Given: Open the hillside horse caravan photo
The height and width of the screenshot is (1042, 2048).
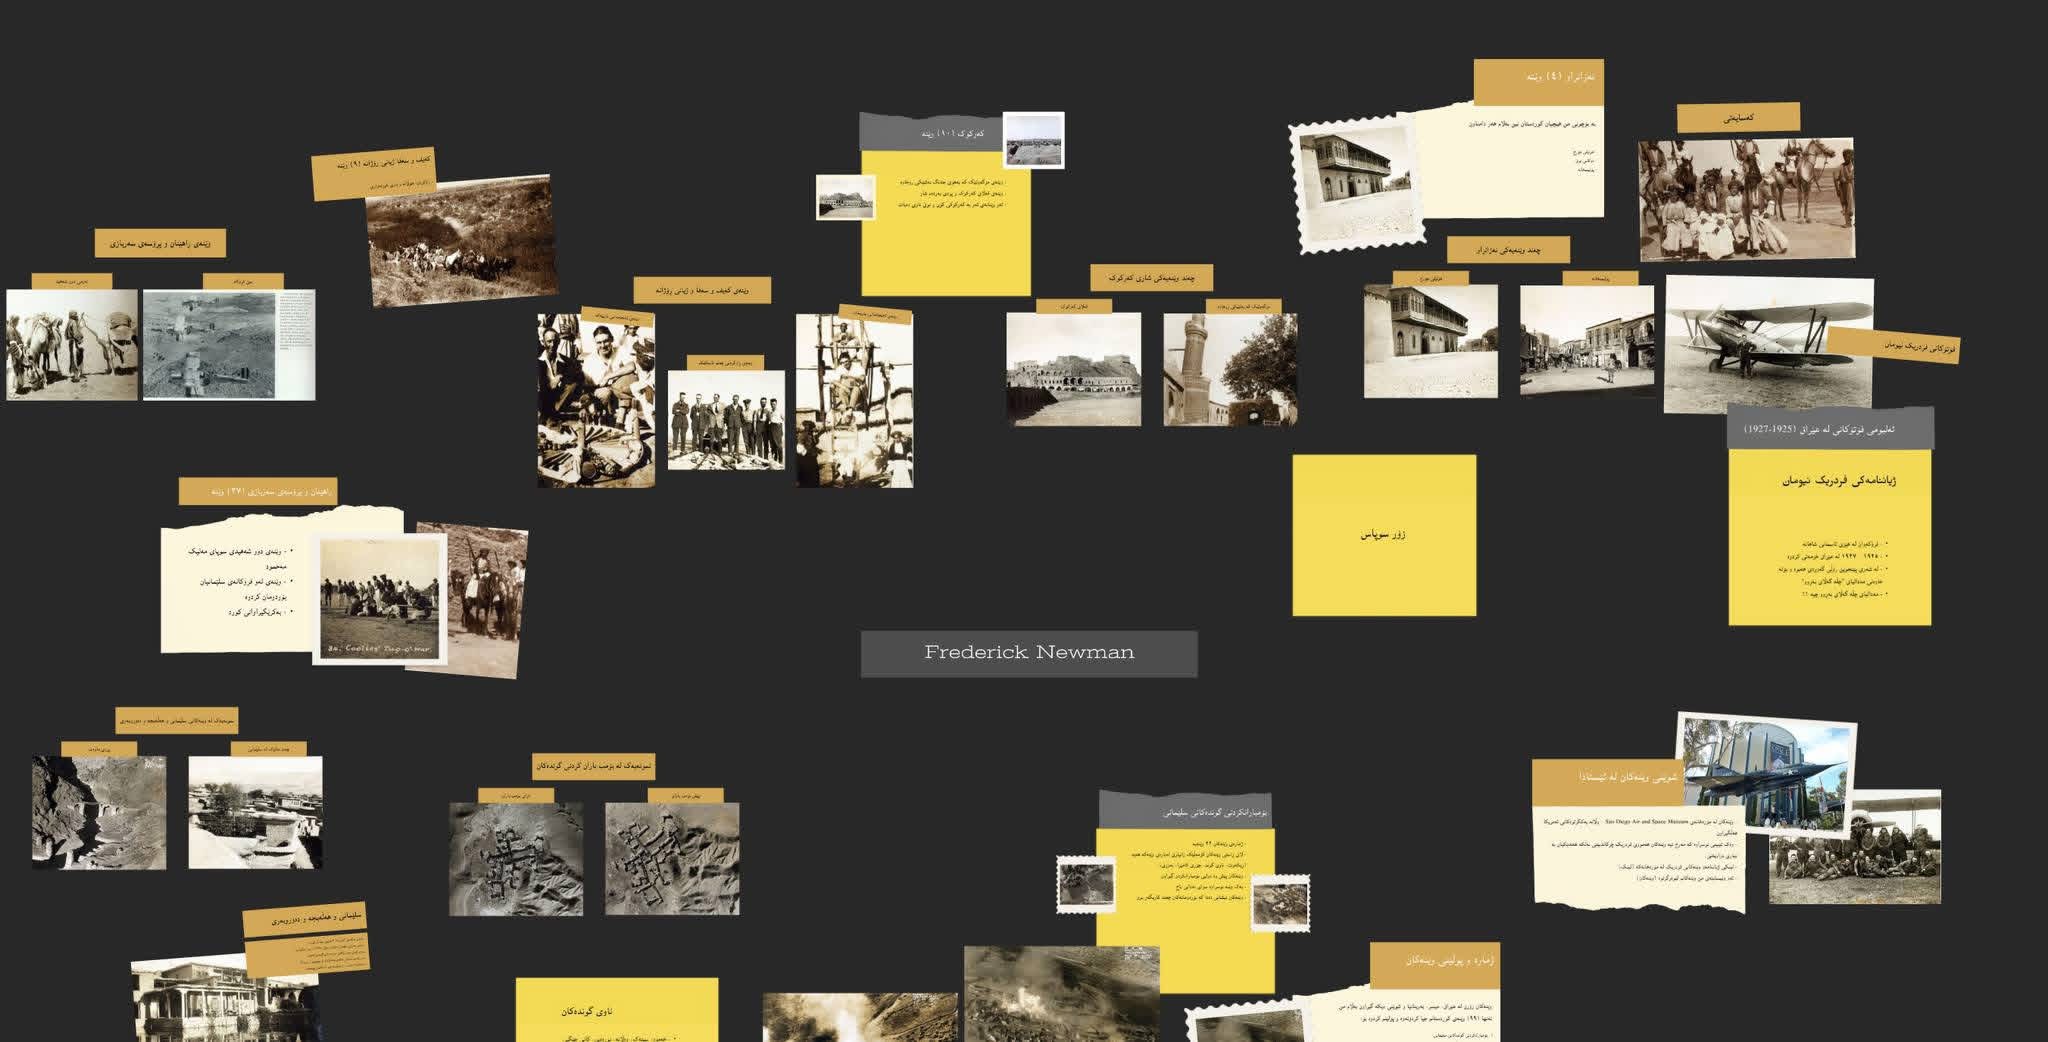Looking at the screenshot, I should (460, 240).
